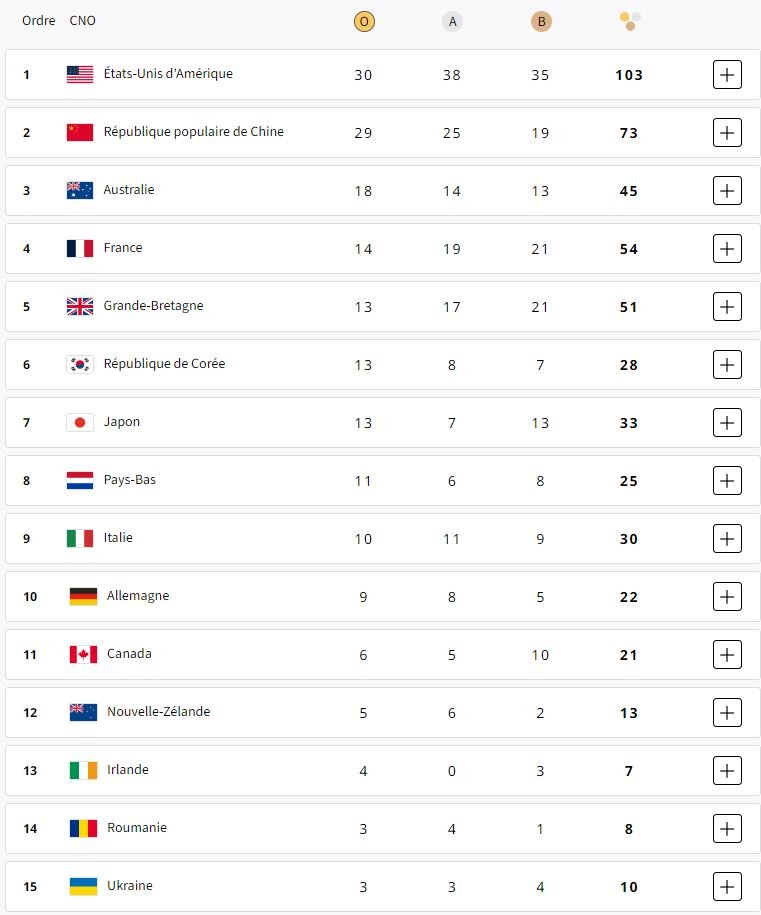The image size is (761, 915).
Task: Expand the Irlande row details
Action: 727,771
